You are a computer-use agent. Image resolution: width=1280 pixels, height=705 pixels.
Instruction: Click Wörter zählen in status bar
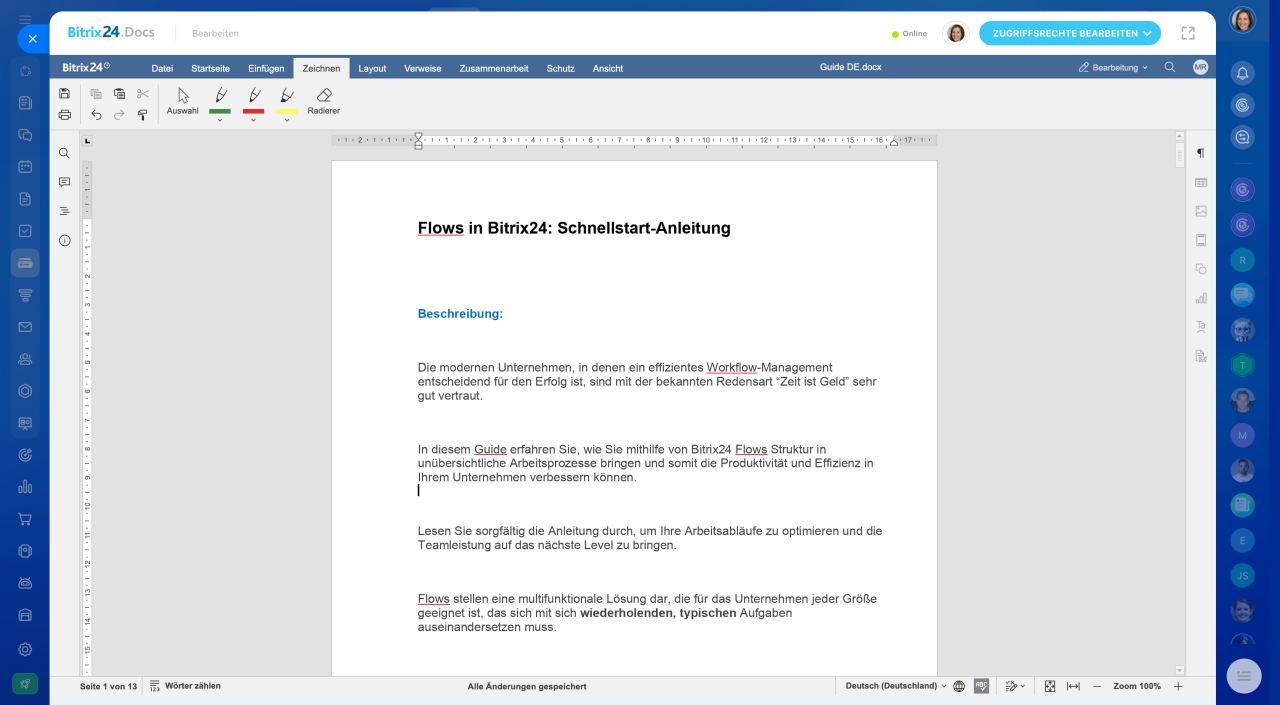(185, 686)
